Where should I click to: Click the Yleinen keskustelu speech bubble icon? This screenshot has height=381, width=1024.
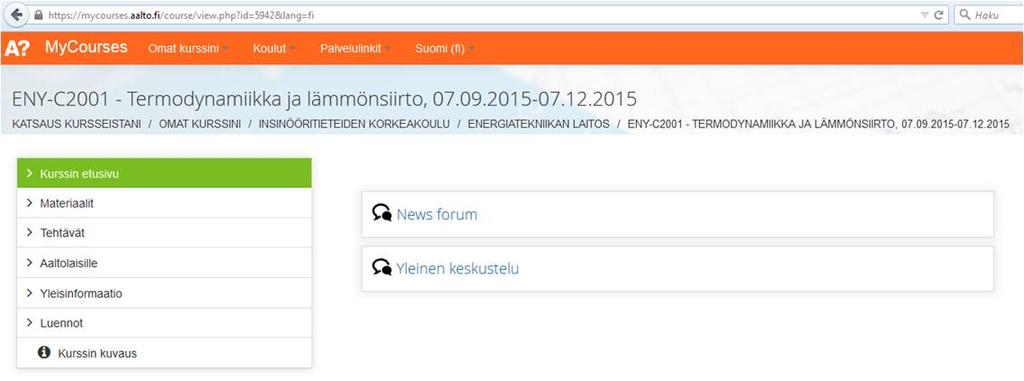pyautogui.click(x=382, y=267)
